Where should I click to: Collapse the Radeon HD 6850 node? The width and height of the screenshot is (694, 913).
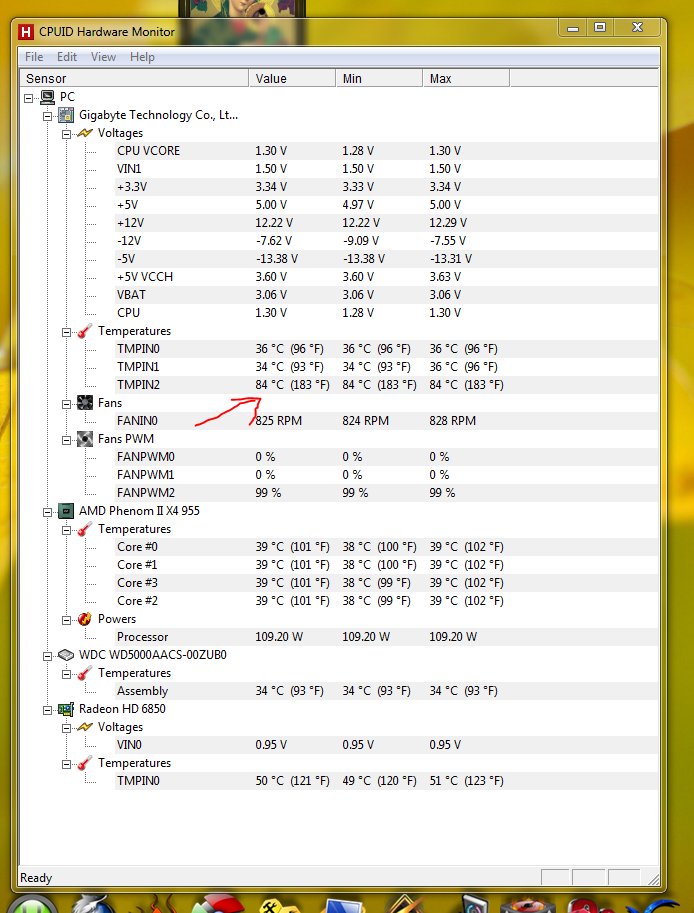[x=47, y=710]
